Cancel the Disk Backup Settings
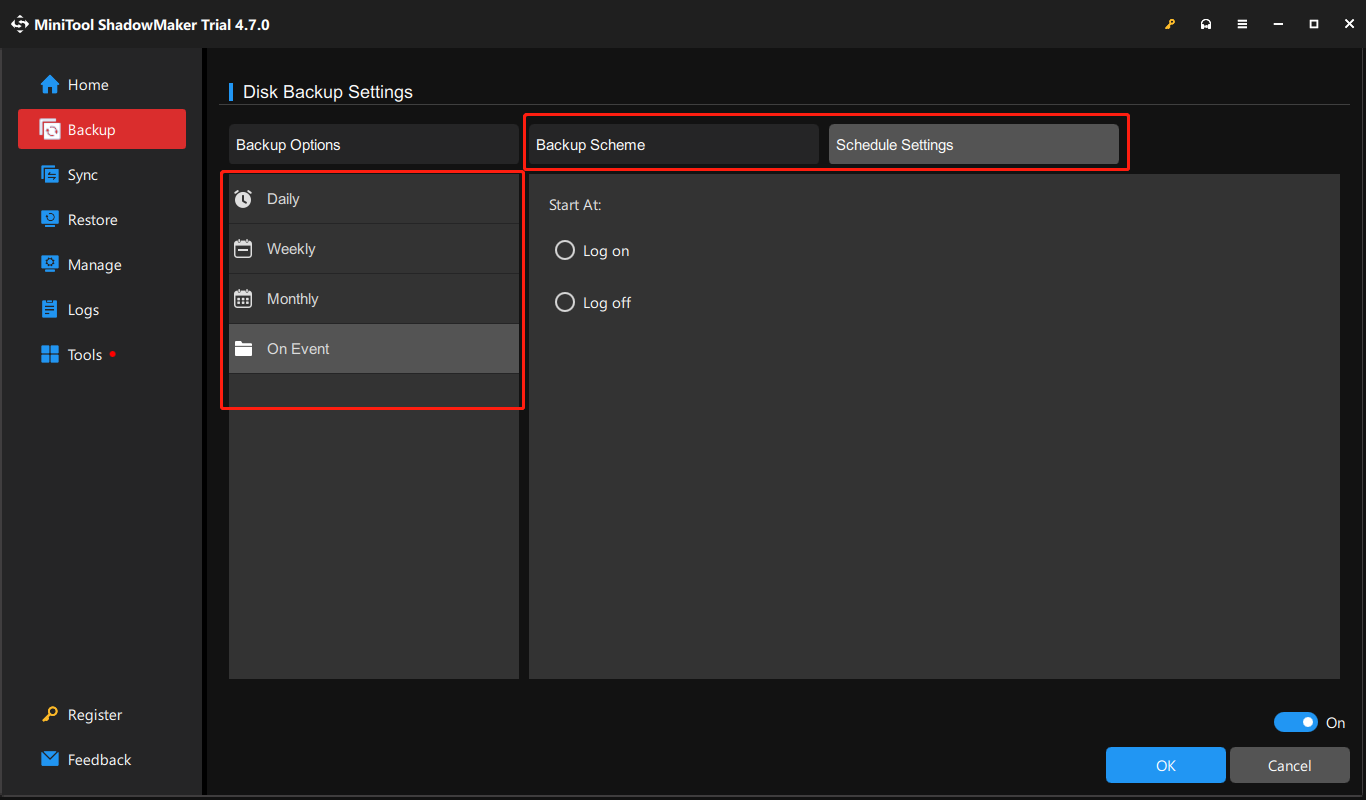1366x800 pixels. 1289,764
